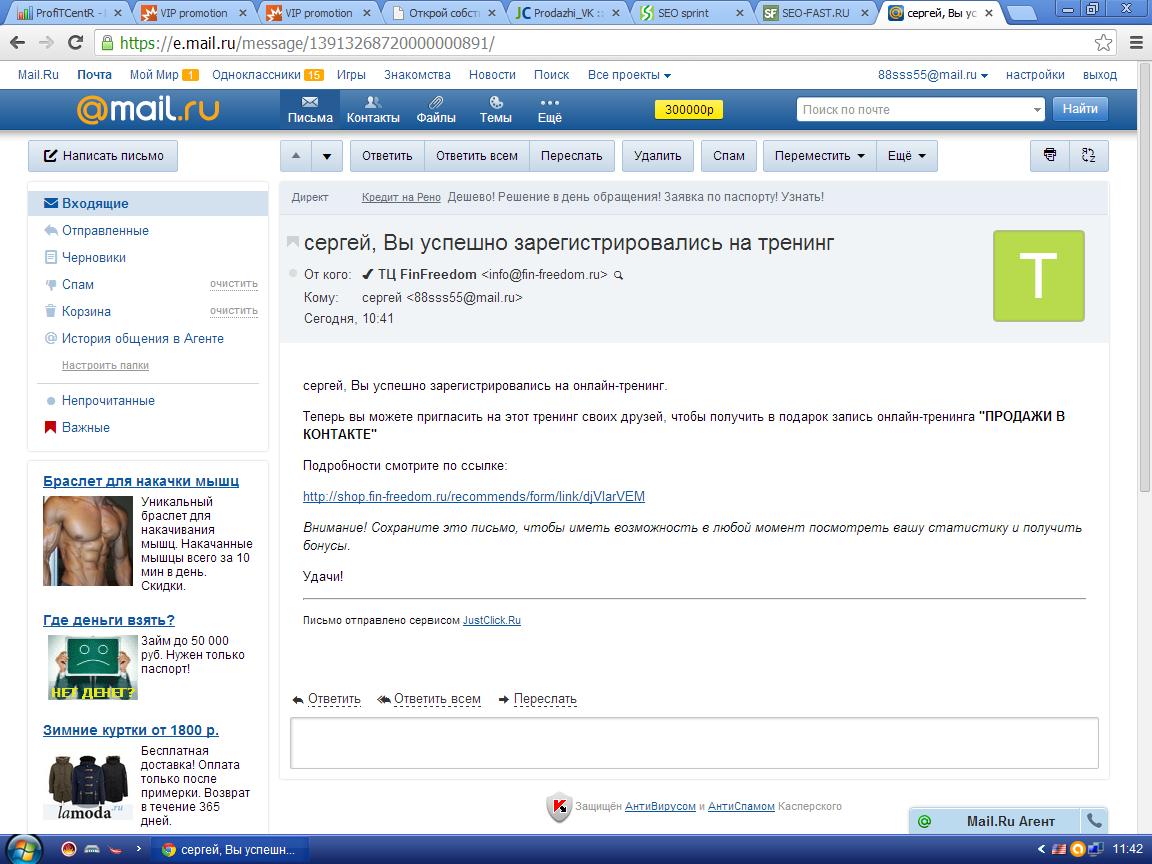Open the JustClick.Ru link
Image resolution: width=1152 pixels, height=864 pixels.
(x=492, y=620)
